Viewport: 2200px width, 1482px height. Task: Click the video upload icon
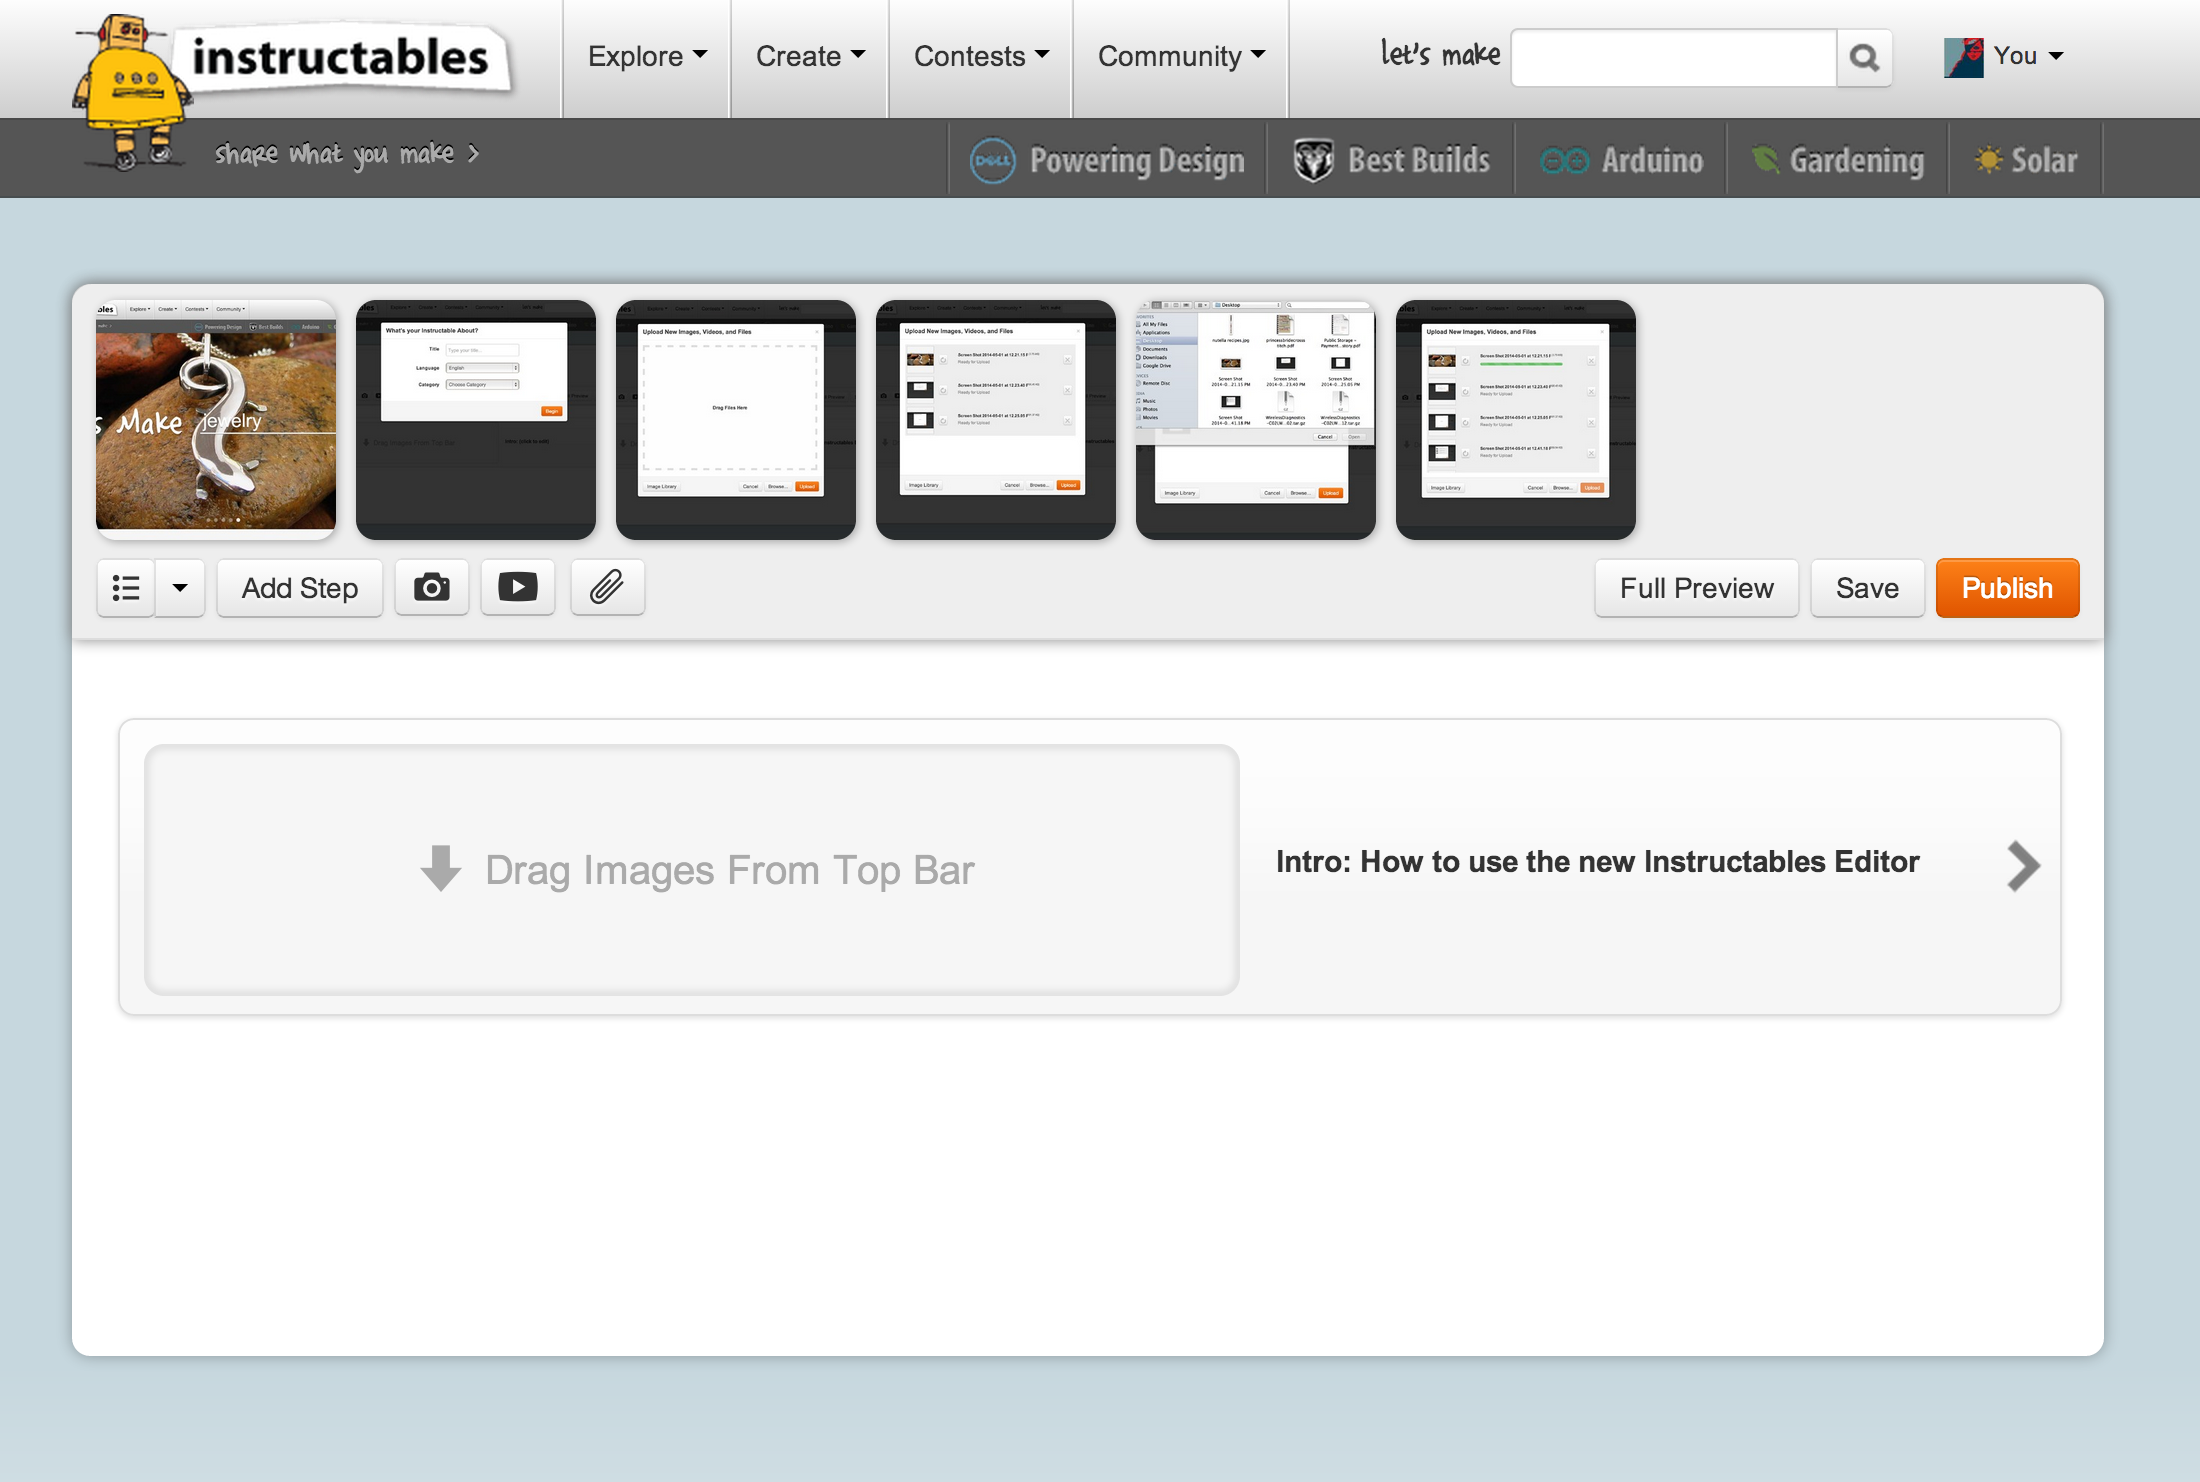pyautogui.click(x=517, y=587)
